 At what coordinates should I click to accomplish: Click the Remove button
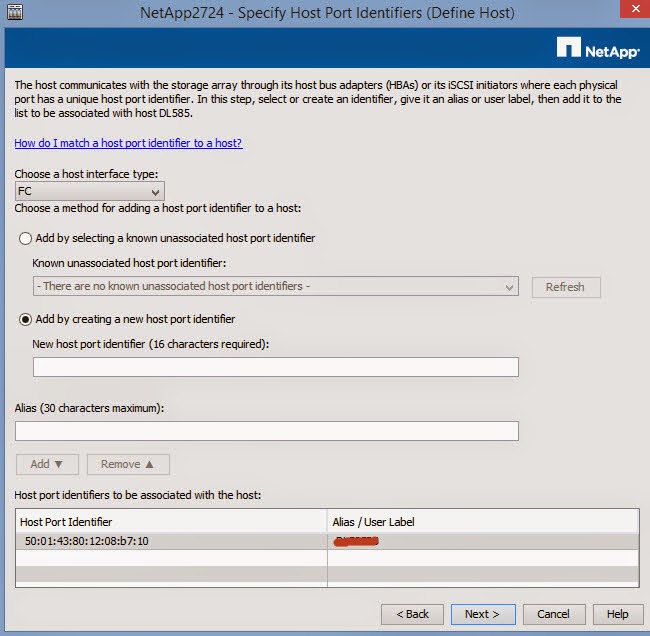[x=128, y=464]
